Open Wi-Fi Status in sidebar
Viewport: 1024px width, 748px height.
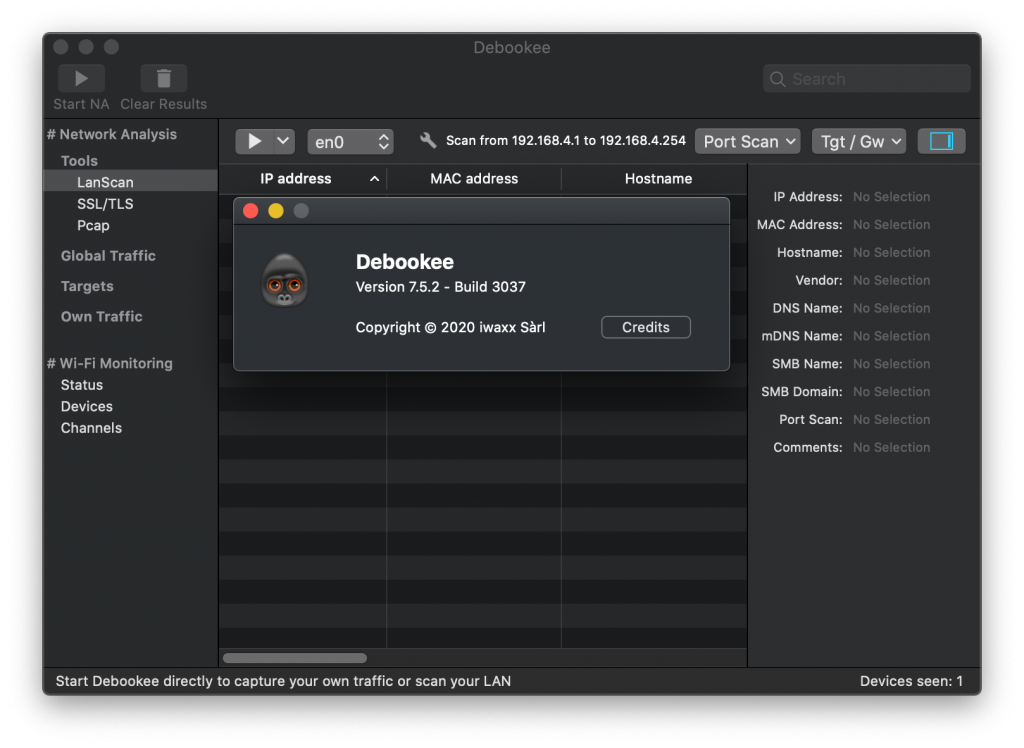pyautogui.click(x=82, y=385)
